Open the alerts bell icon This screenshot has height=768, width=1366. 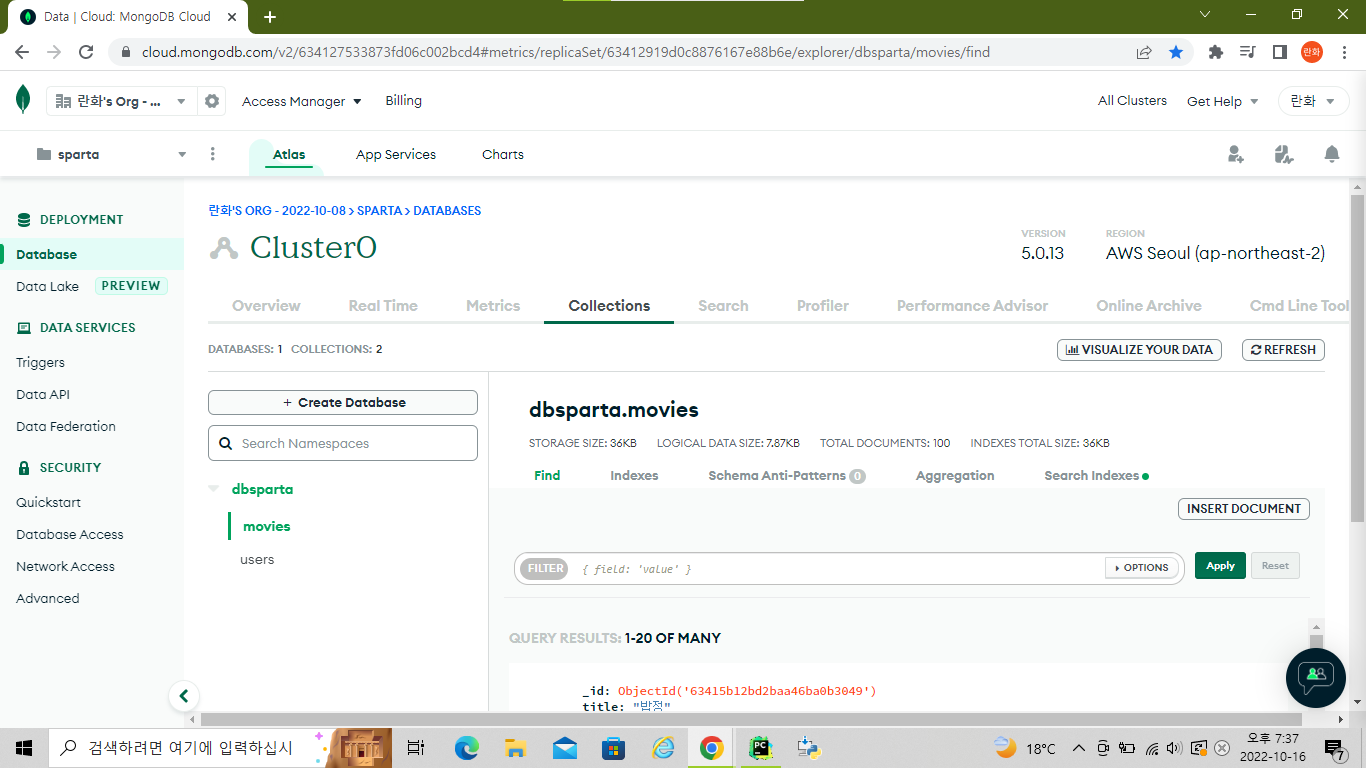[x=1331, y=154]
